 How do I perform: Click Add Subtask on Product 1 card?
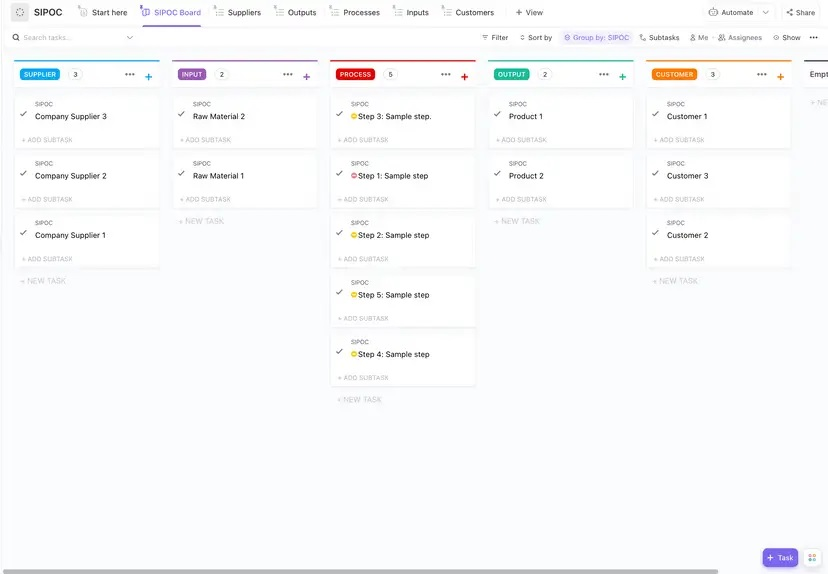521,140
